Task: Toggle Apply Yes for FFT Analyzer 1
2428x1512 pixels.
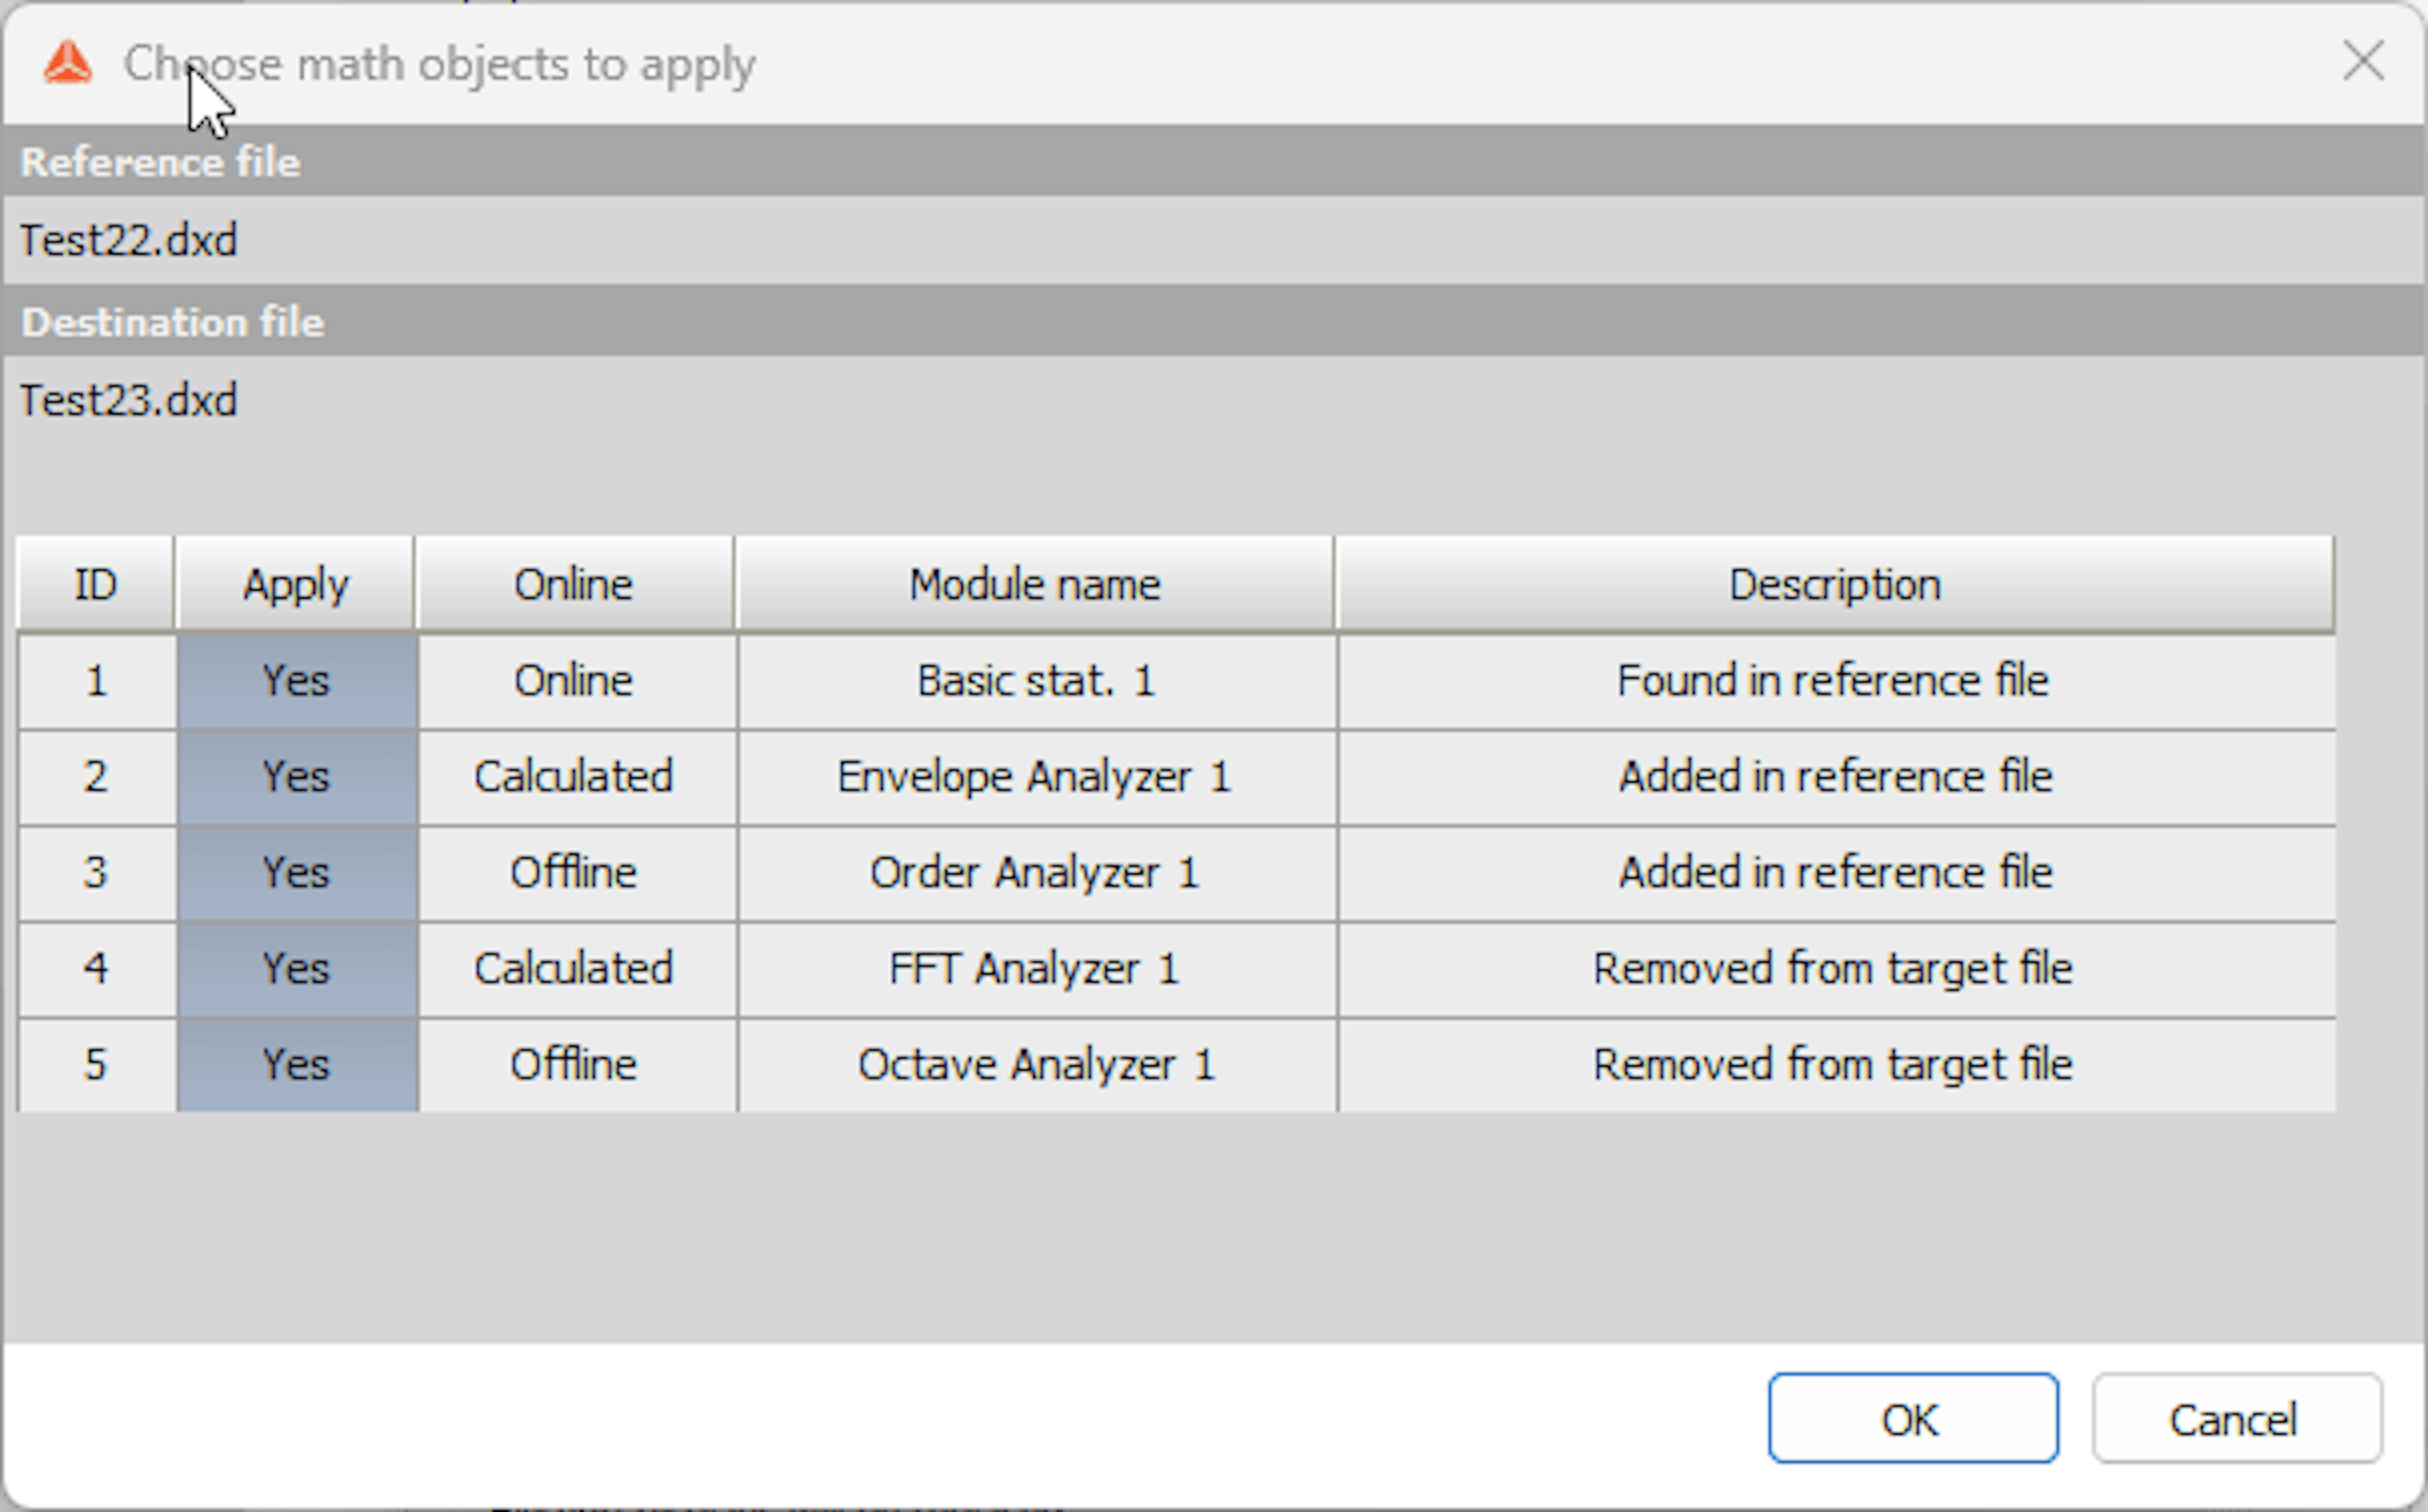Action: 297,970
